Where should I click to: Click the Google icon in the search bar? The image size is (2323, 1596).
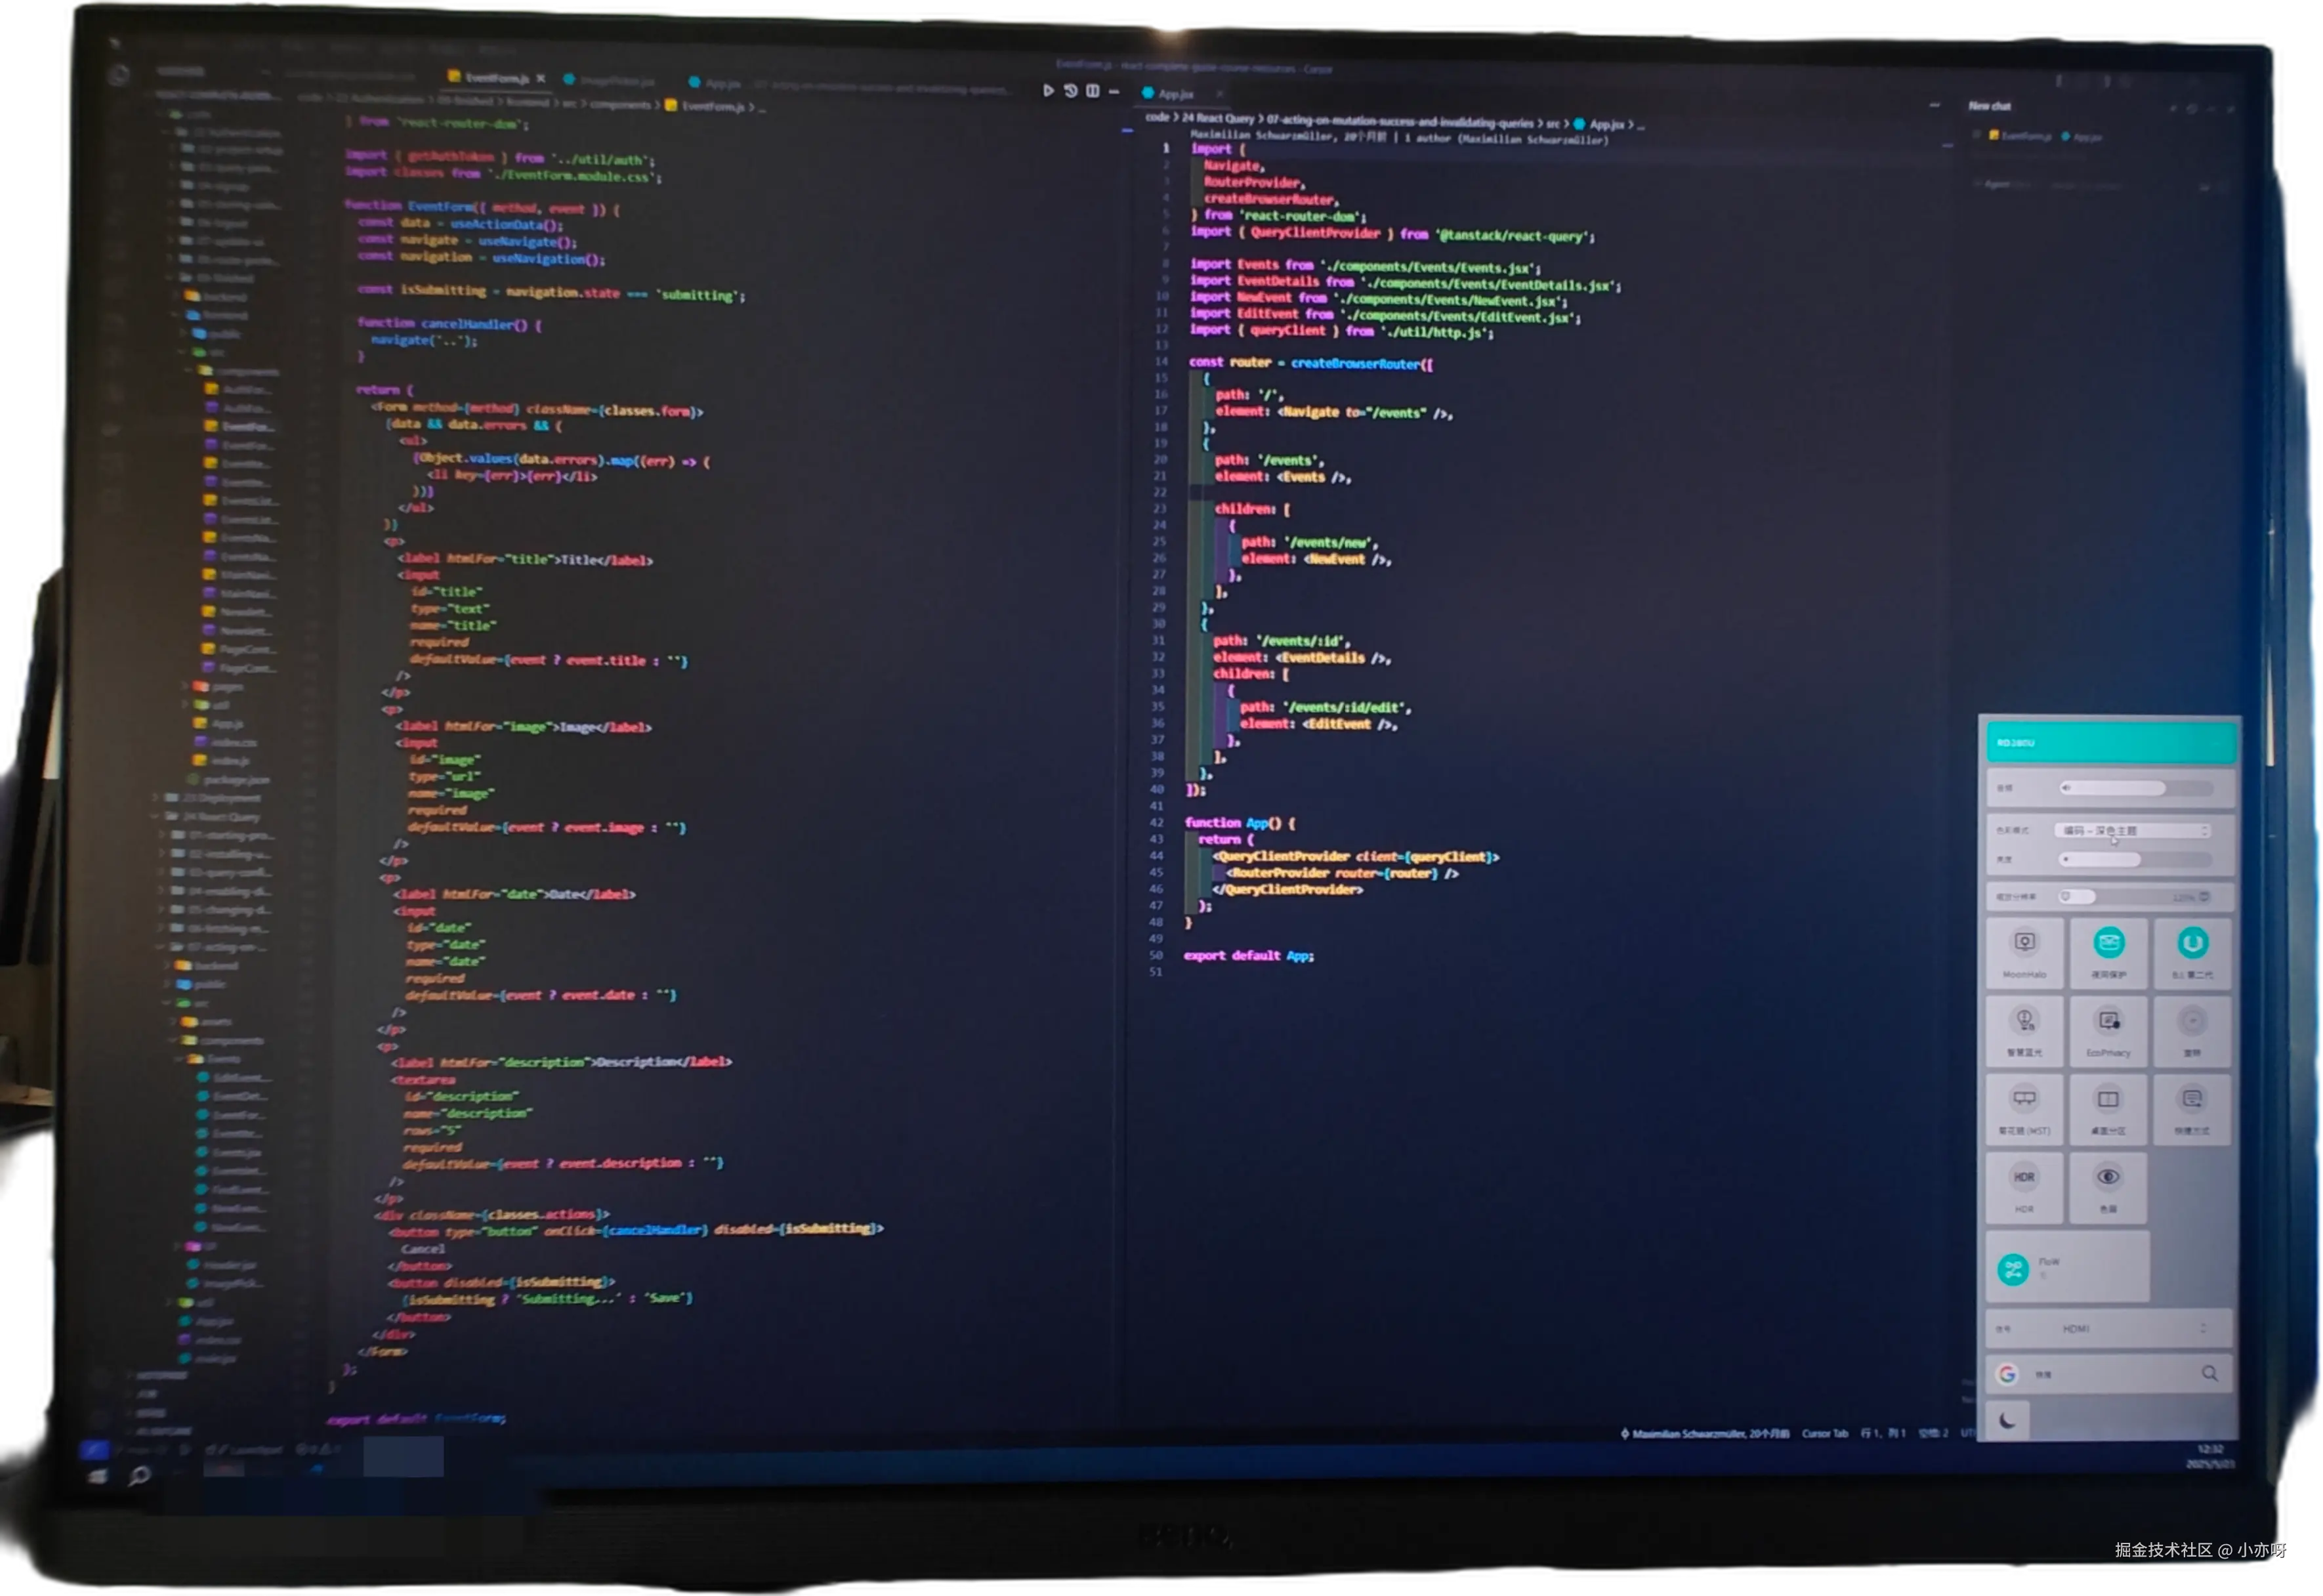tap(2006, 1374)
